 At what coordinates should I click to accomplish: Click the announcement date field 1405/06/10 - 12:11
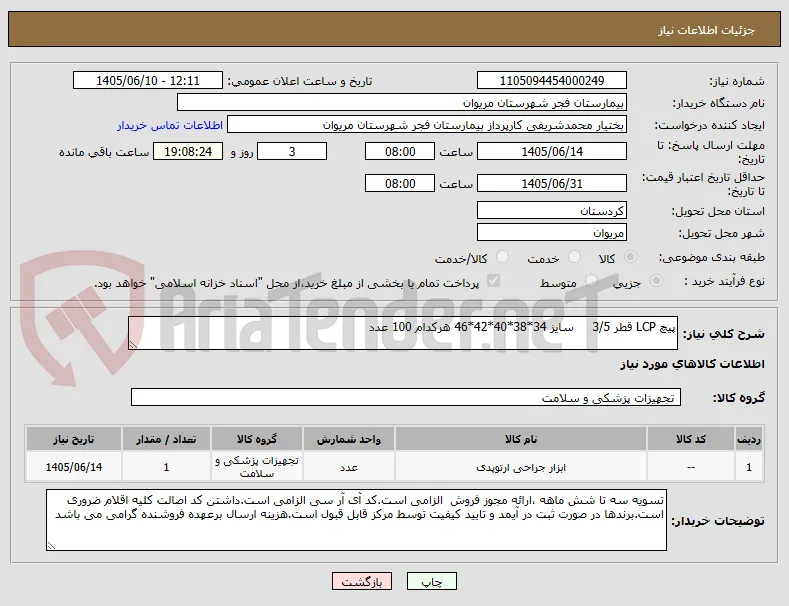148,81
